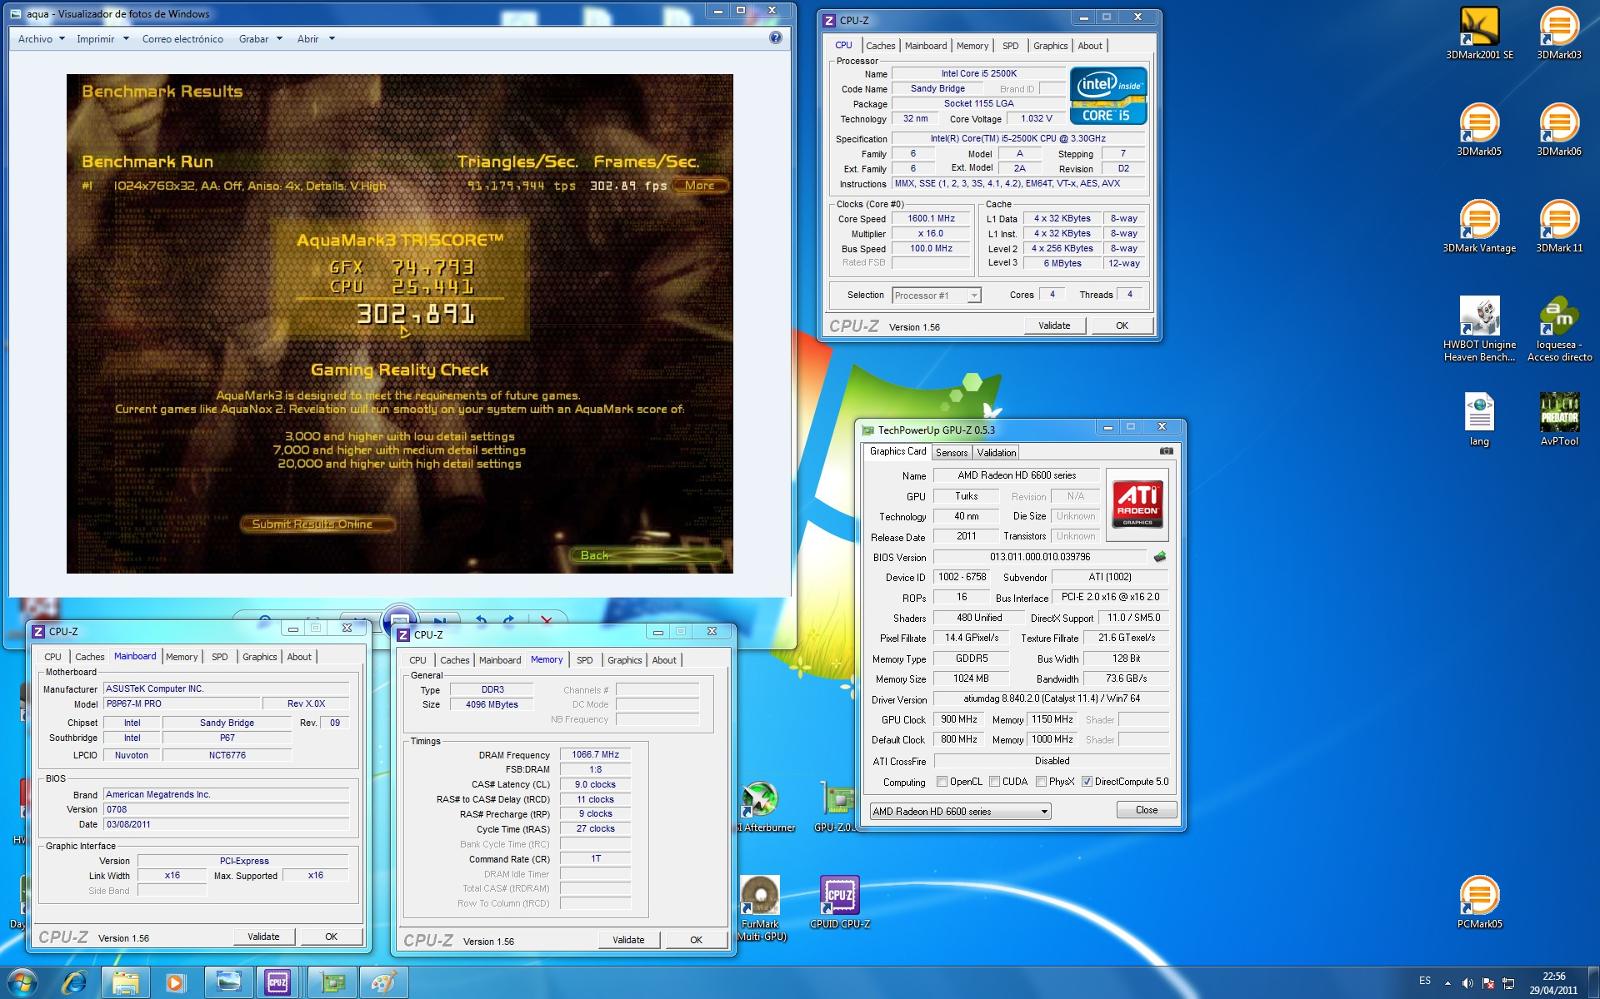1600x999 pixels.
Task: Click OK in the Mainboard CPU-Z window
Action: pos(331,937)
